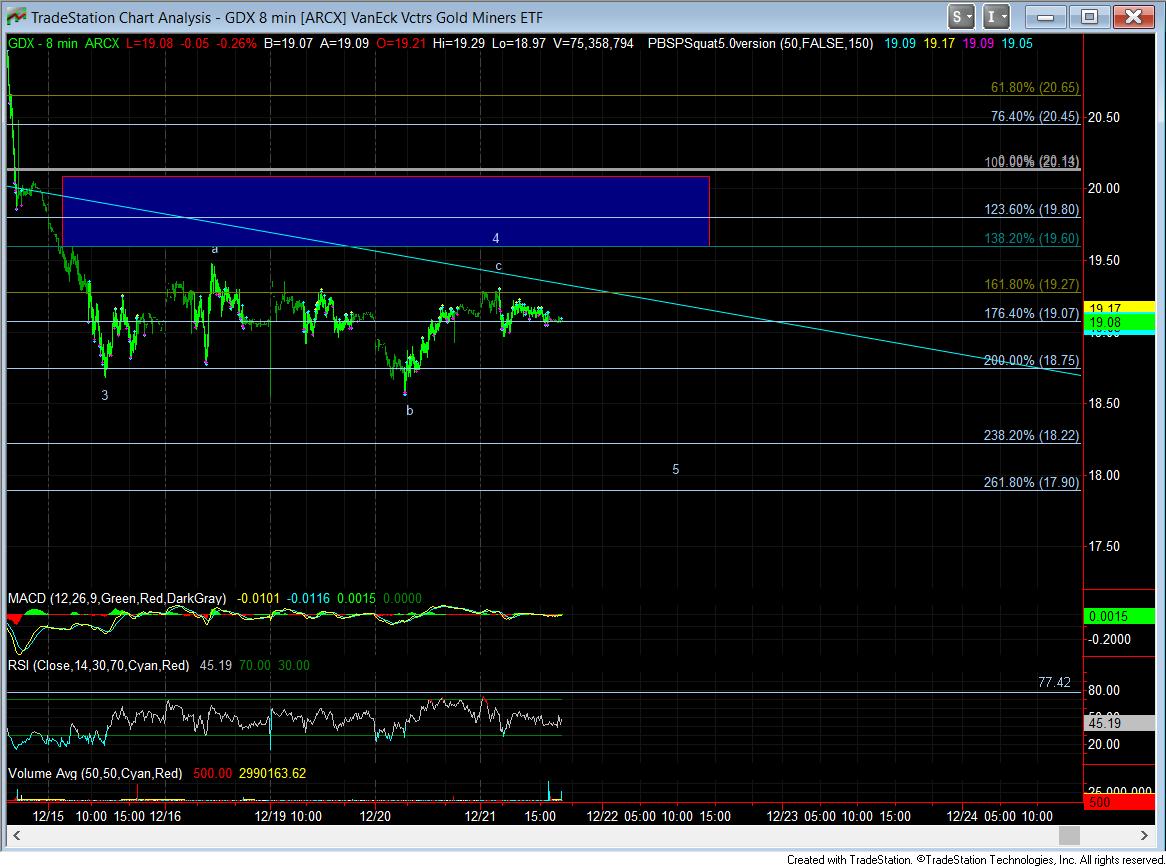Image resolution: width=1166 pixels, height=866 pixels.
Task: Click the '17.50' price axis value
Action: pos(1104,546)
